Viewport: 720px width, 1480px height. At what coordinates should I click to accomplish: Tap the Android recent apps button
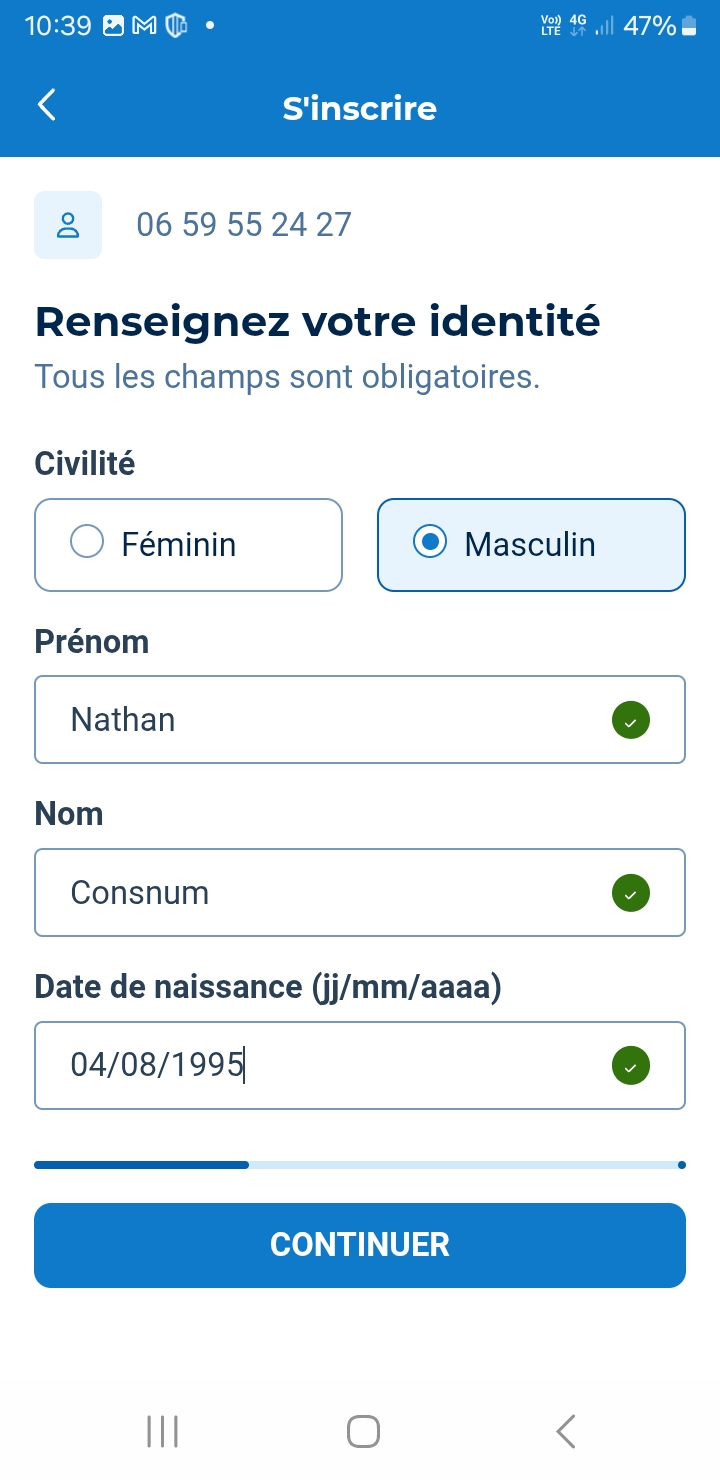pyautogui.click(x=162, y=1431)
